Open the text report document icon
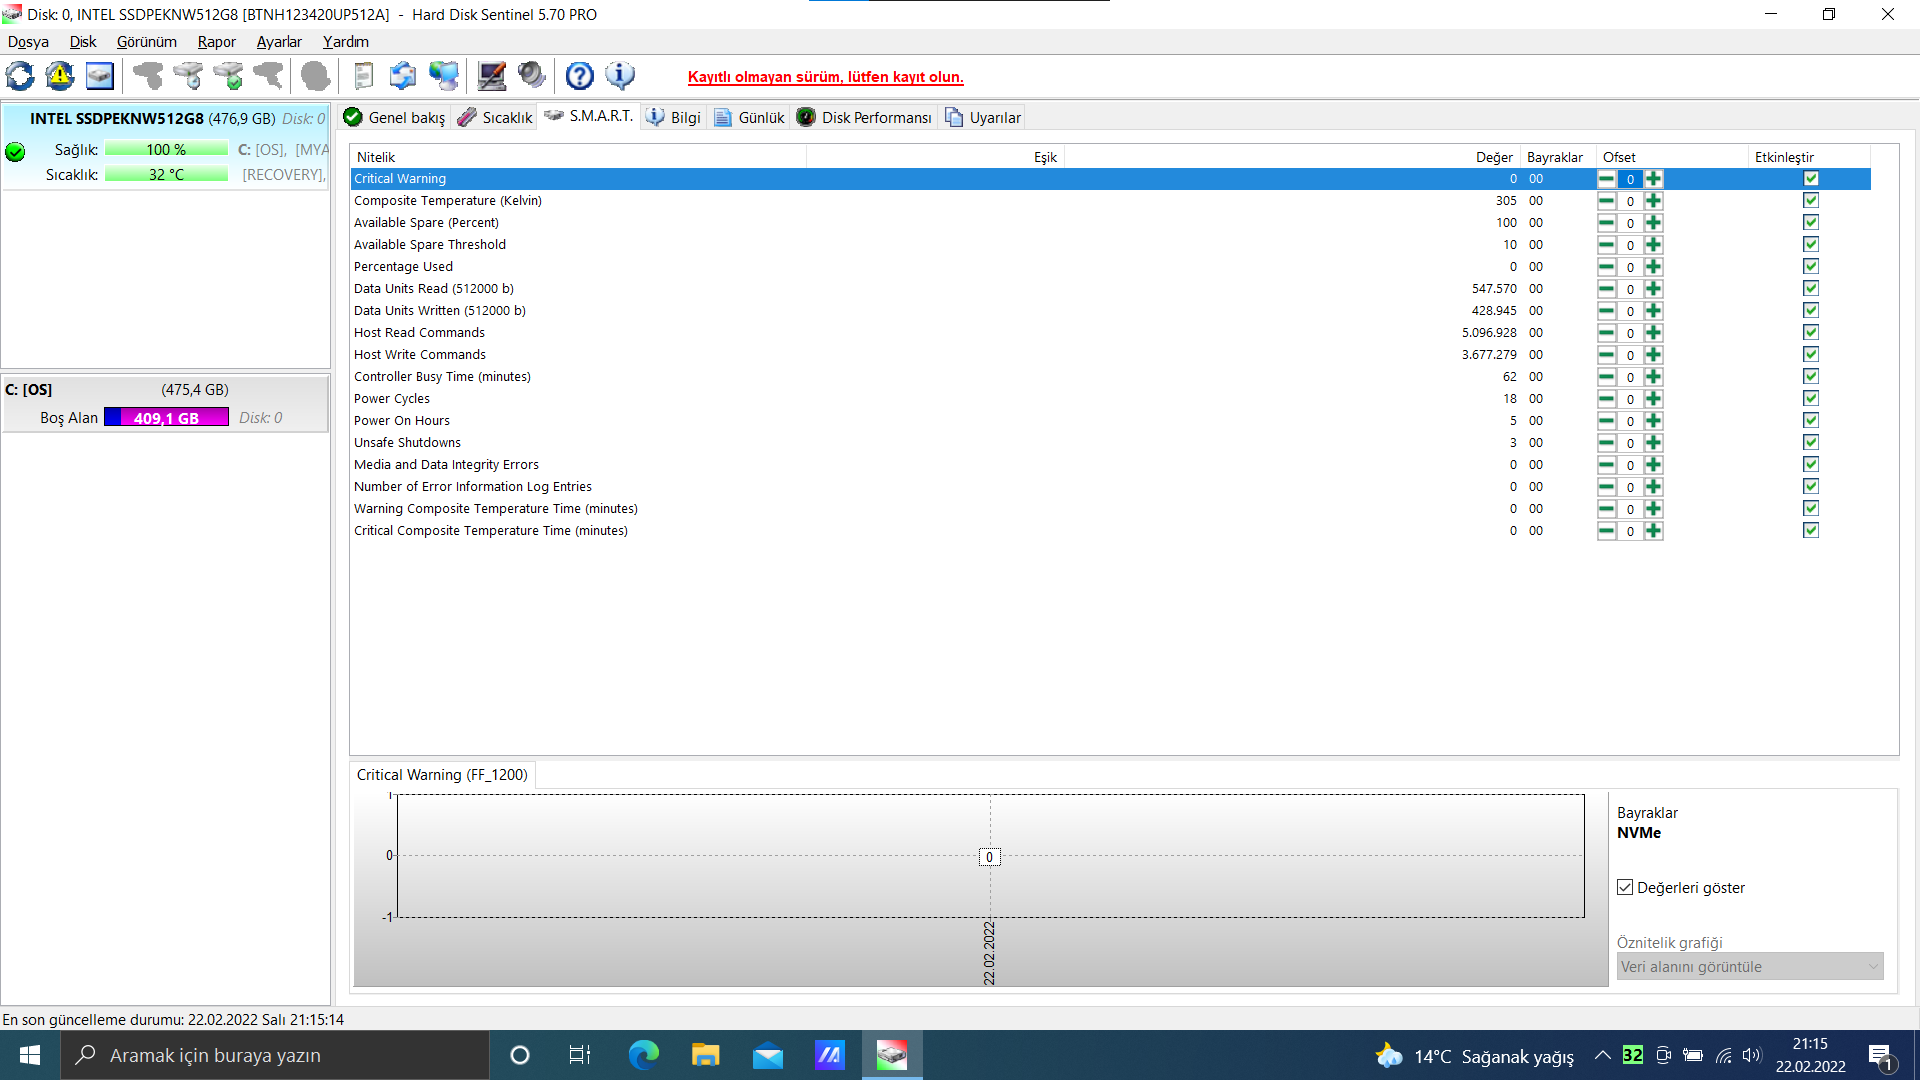The height and width of the screenshot is (1080, 1920). [363, 76]
